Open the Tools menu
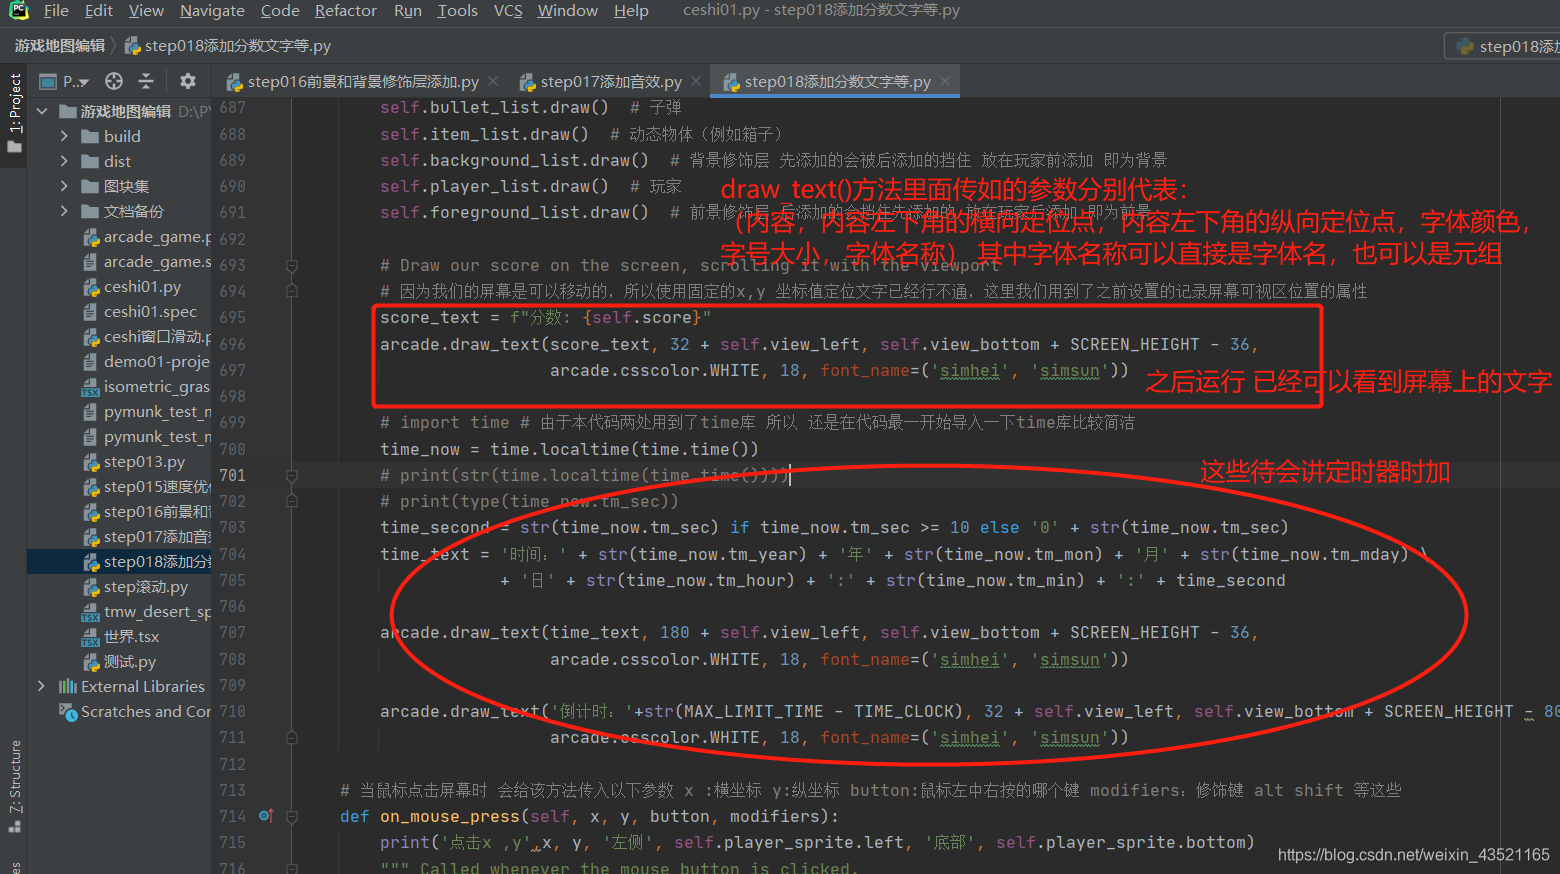This screenshot has height=874, width=1560. tap(457, 11)
